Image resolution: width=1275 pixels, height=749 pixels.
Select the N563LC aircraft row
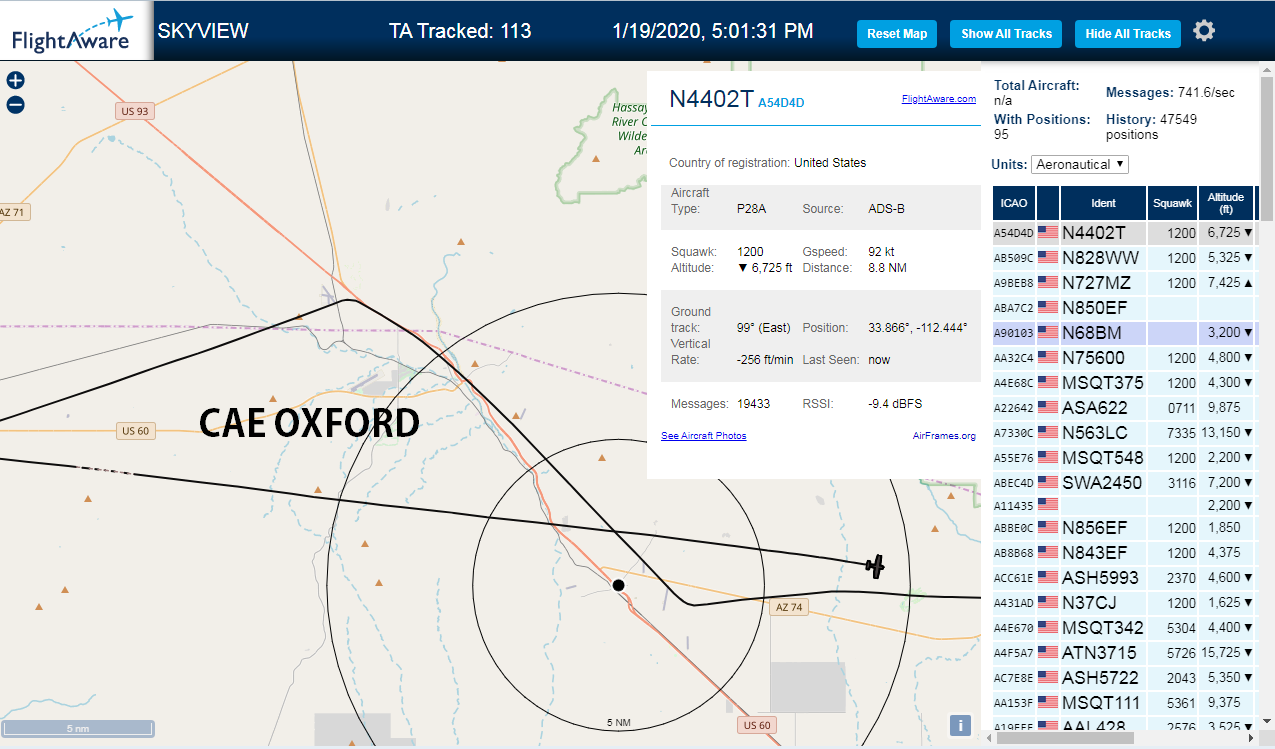click(1125, 433)
